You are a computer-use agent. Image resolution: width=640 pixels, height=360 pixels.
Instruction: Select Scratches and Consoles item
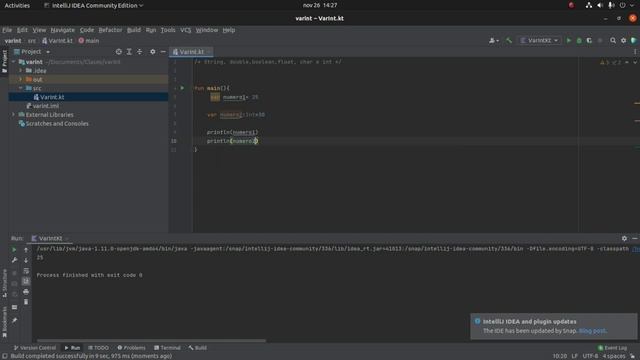pyautogui.click(x=57, y=124)
